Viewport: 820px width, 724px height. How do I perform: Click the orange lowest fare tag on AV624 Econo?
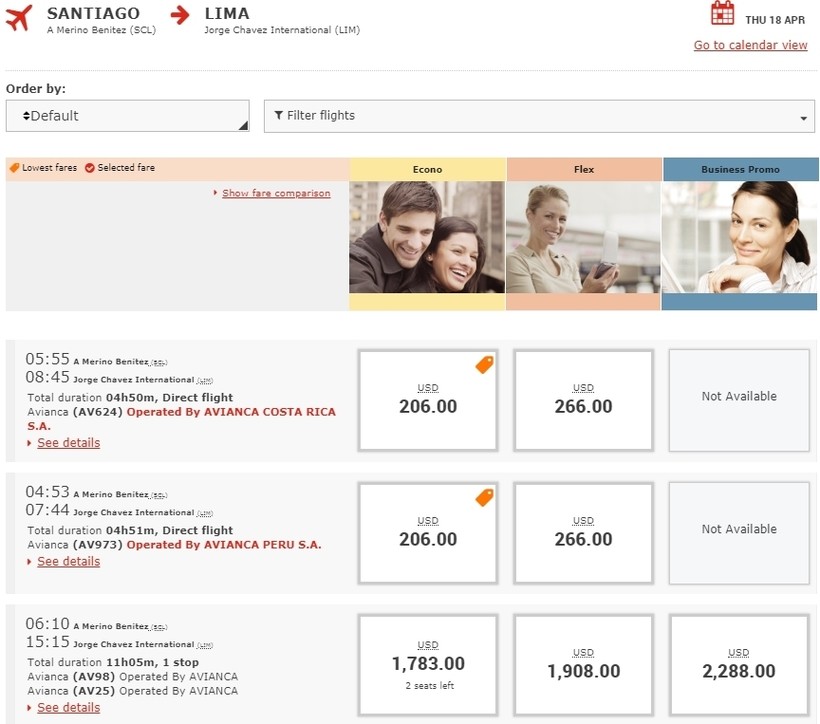pos(484,365)
